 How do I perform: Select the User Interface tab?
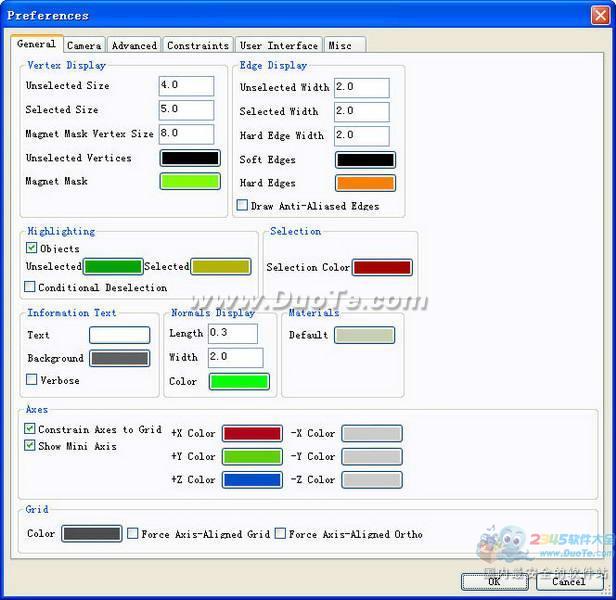tap(279, 45)
